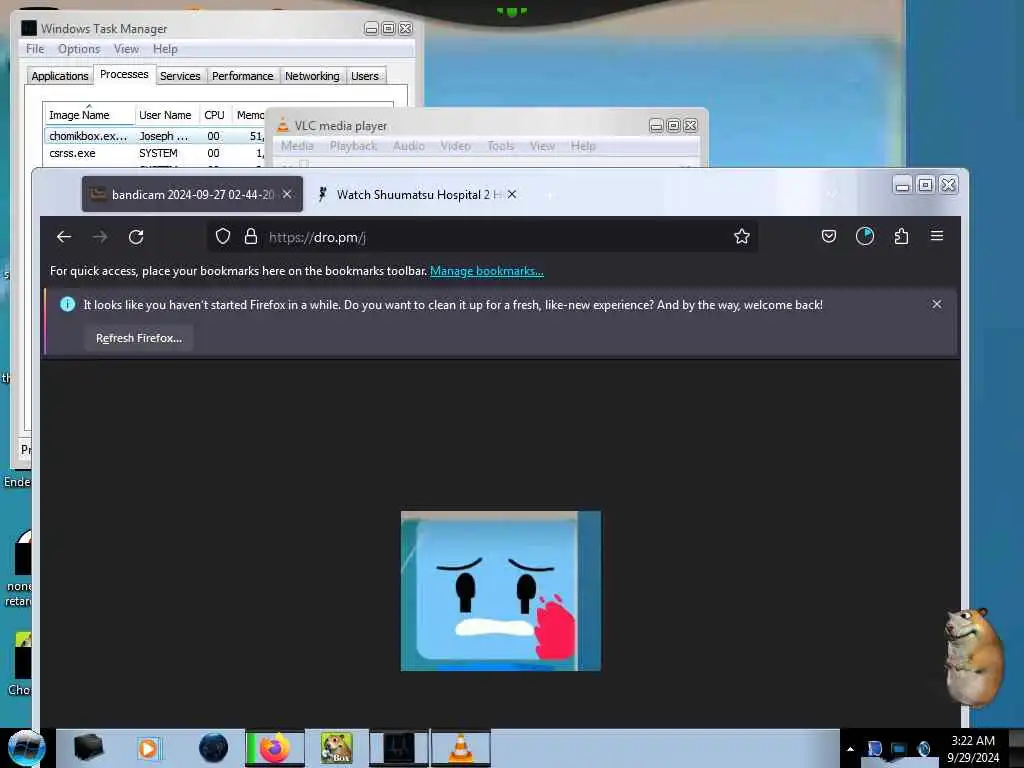
Task: Go back in Firefox
Action: [x=64, y=237]
